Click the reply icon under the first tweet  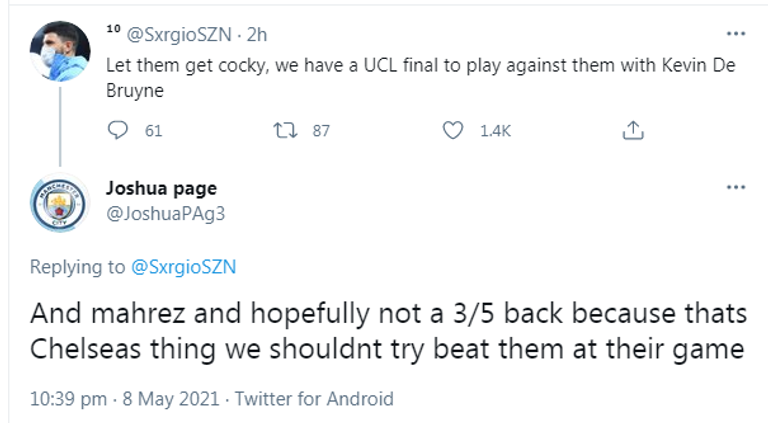(118, 130)
